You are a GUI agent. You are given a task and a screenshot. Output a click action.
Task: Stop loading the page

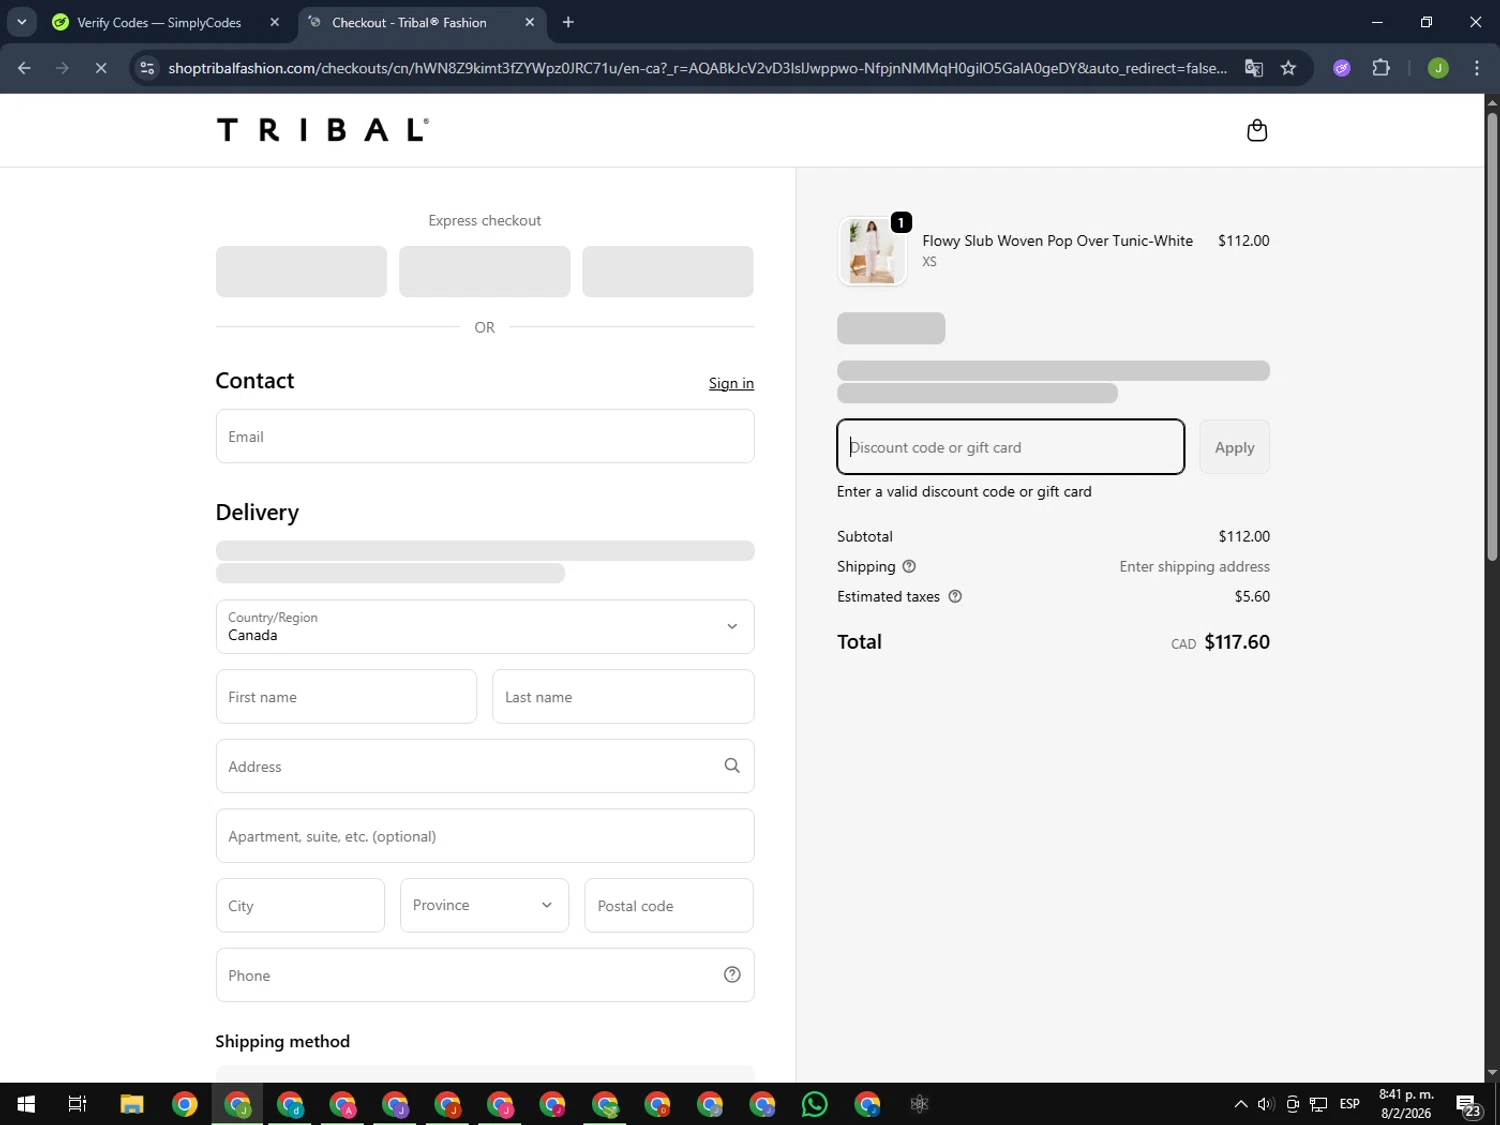(101, 68)
